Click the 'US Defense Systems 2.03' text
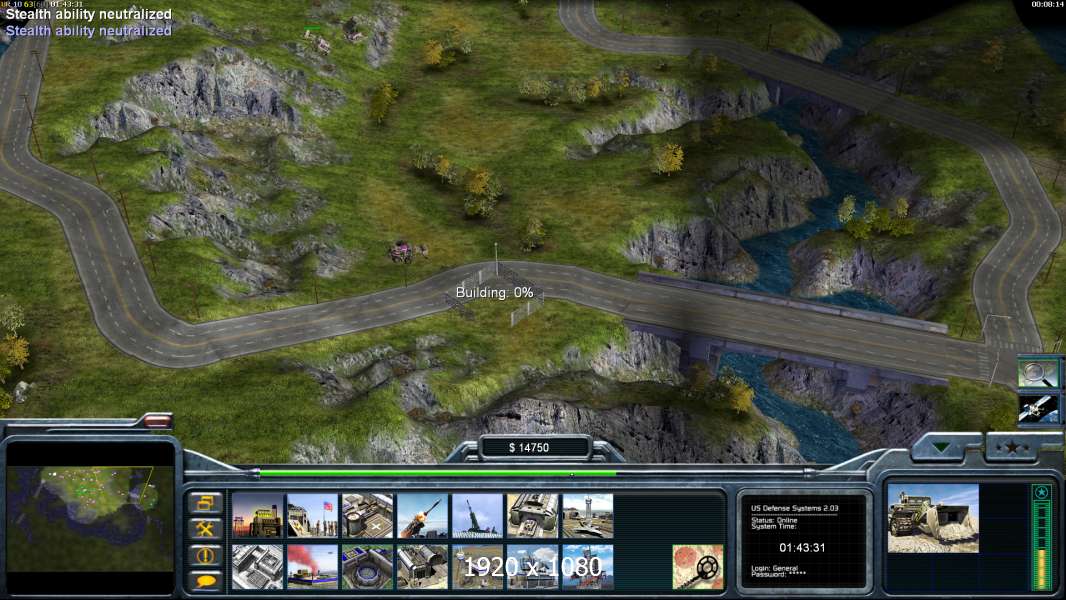Viewport: 1066px width, 600px height. (794, 508)
